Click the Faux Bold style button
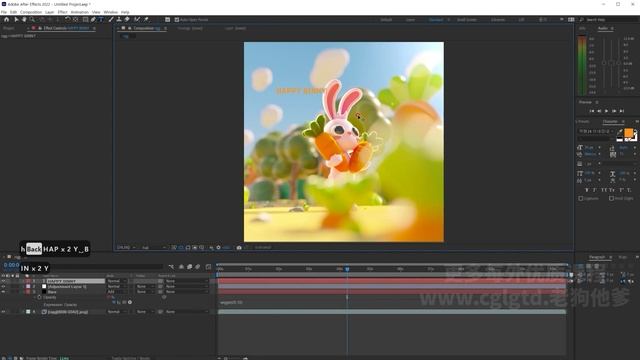The width and height of the screenshot is (640, 360). click(x=587, y=190)
